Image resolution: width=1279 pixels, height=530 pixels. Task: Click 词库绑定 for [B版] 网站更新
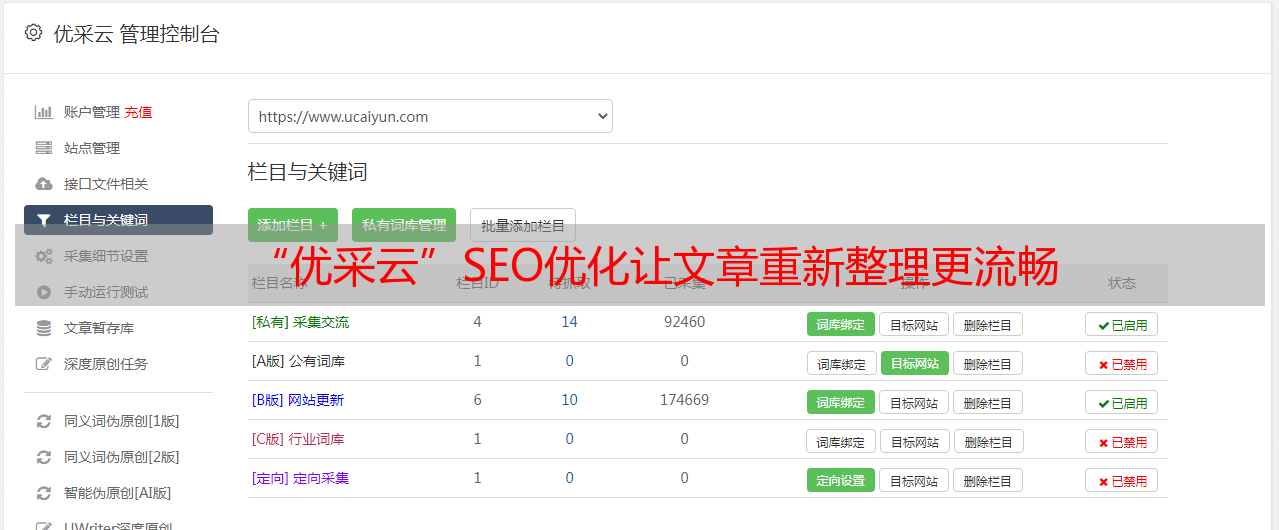pos(841,402)
